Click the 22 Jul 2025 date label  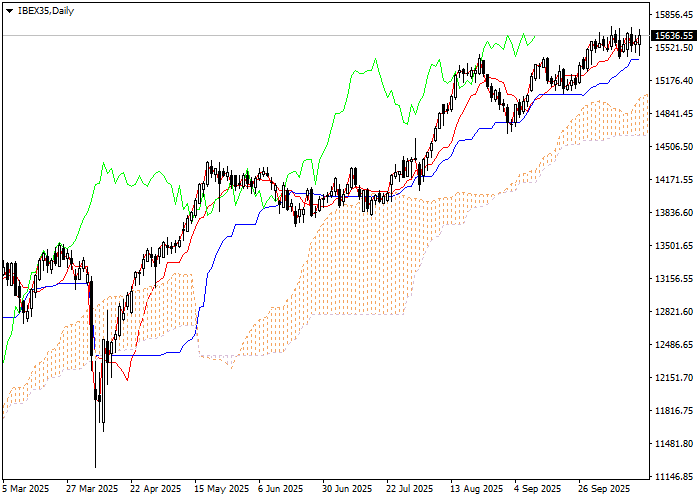tap(410, 489)
